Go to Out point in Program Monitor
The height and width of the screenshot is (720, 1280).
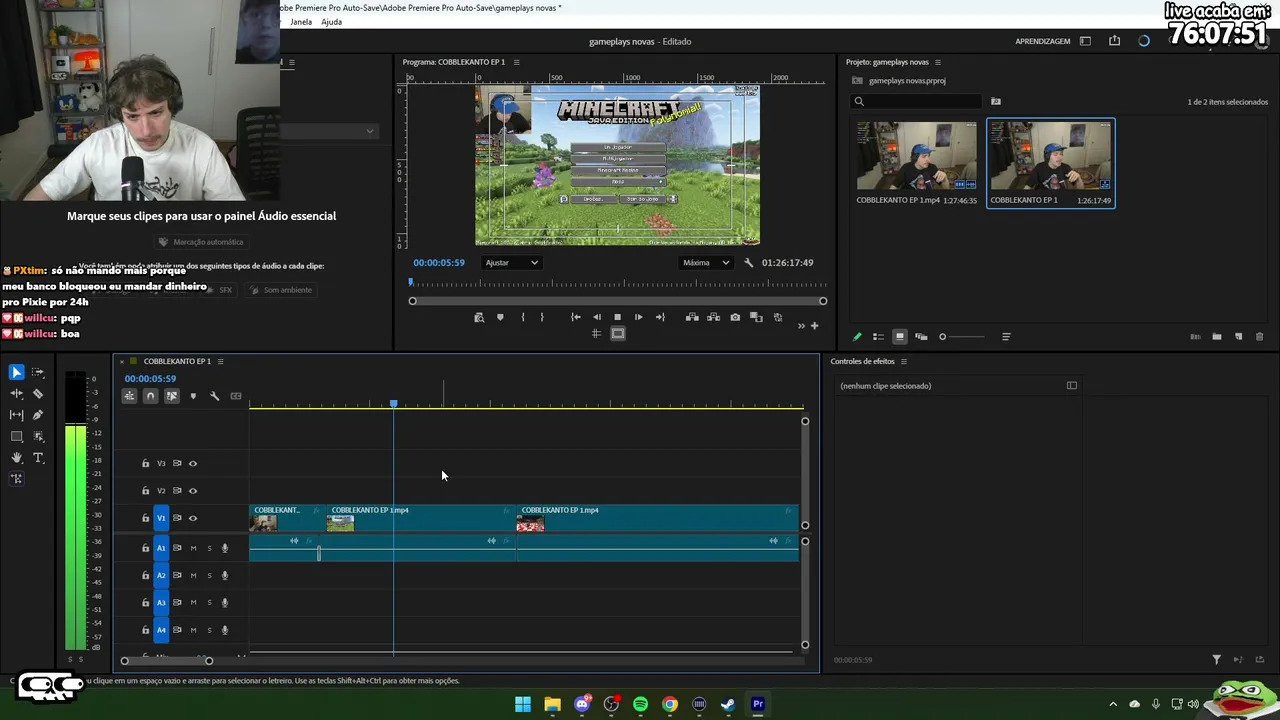coord(660,317)
